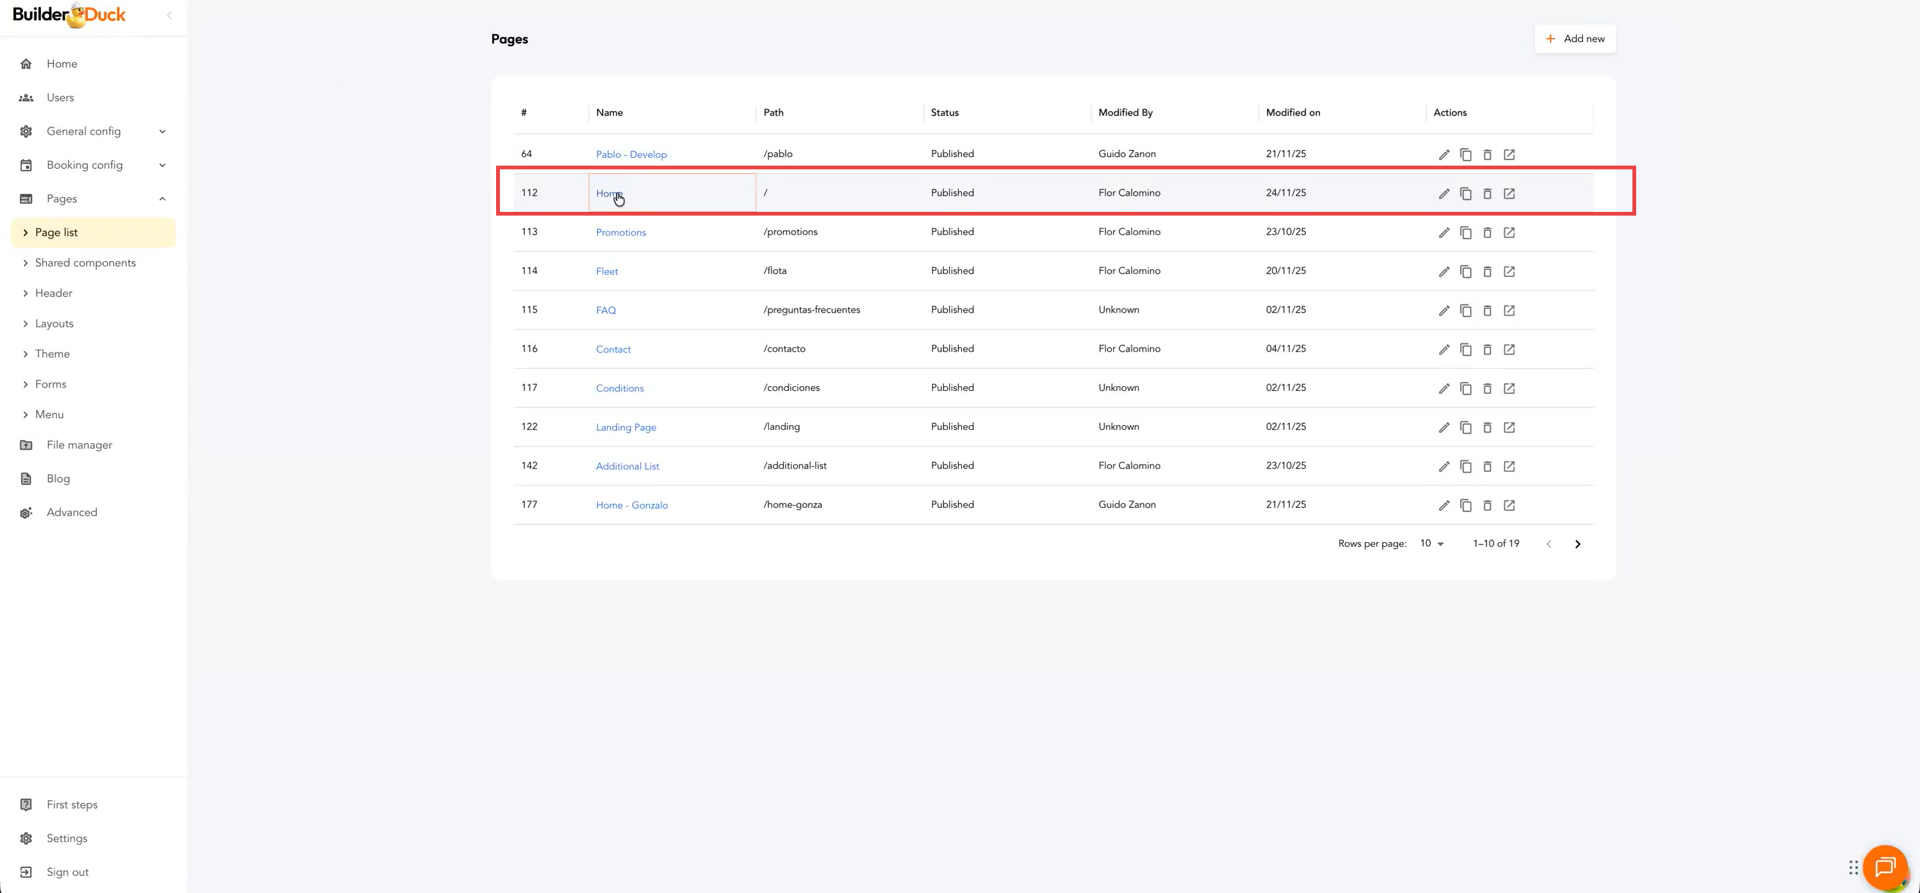
Task: Duplicate the Fleet page via copy icon
Action: pyautogui.click(x=1465, y=272)
